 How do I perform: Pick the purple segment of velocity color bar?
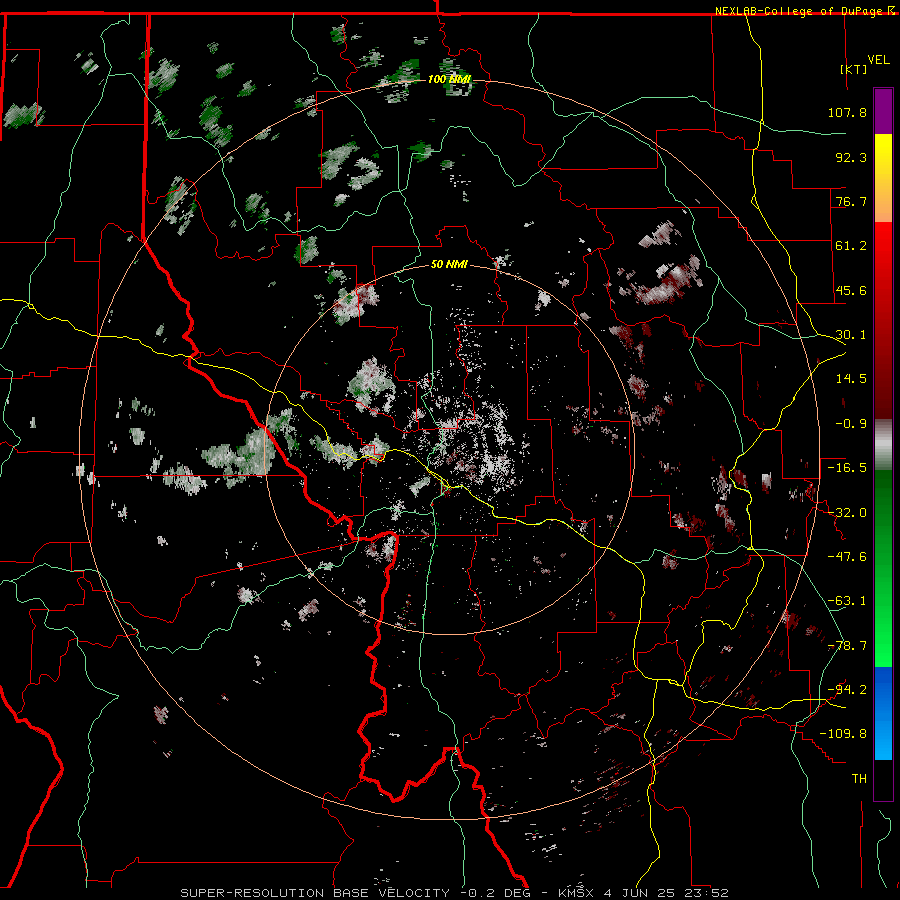point(883,111)
